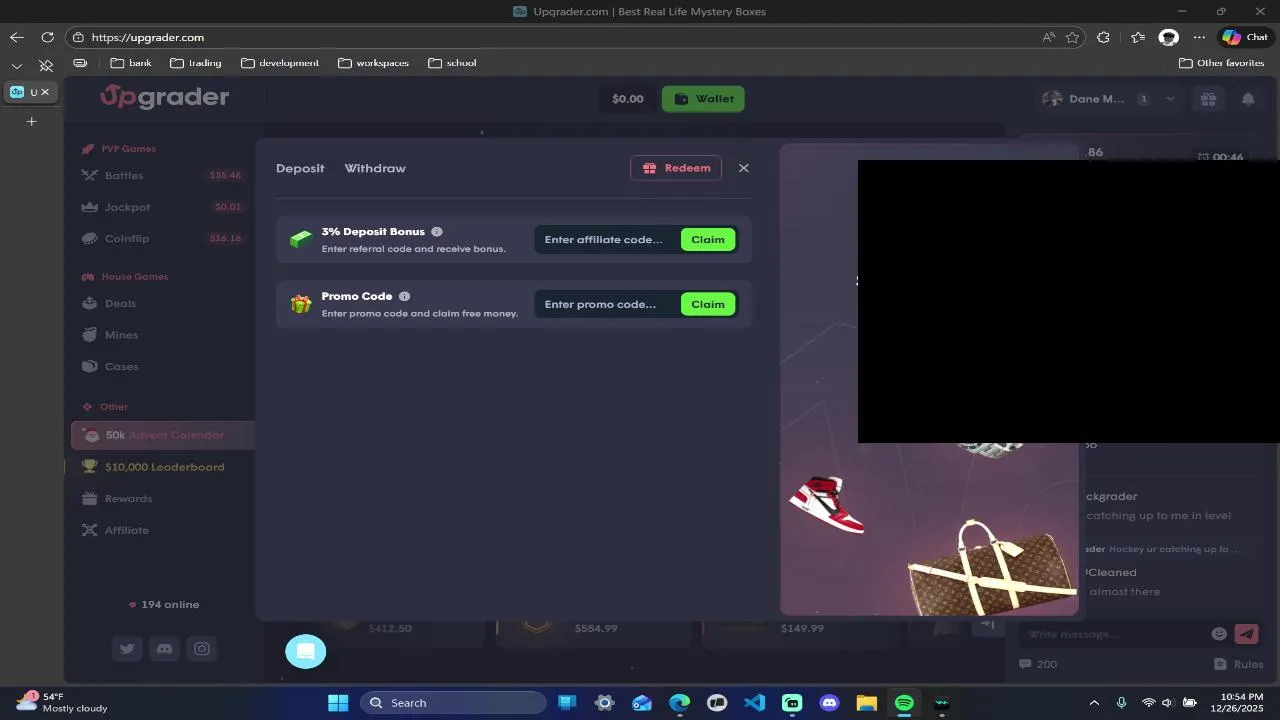Switch to the Deposit tab

point(300,168)
